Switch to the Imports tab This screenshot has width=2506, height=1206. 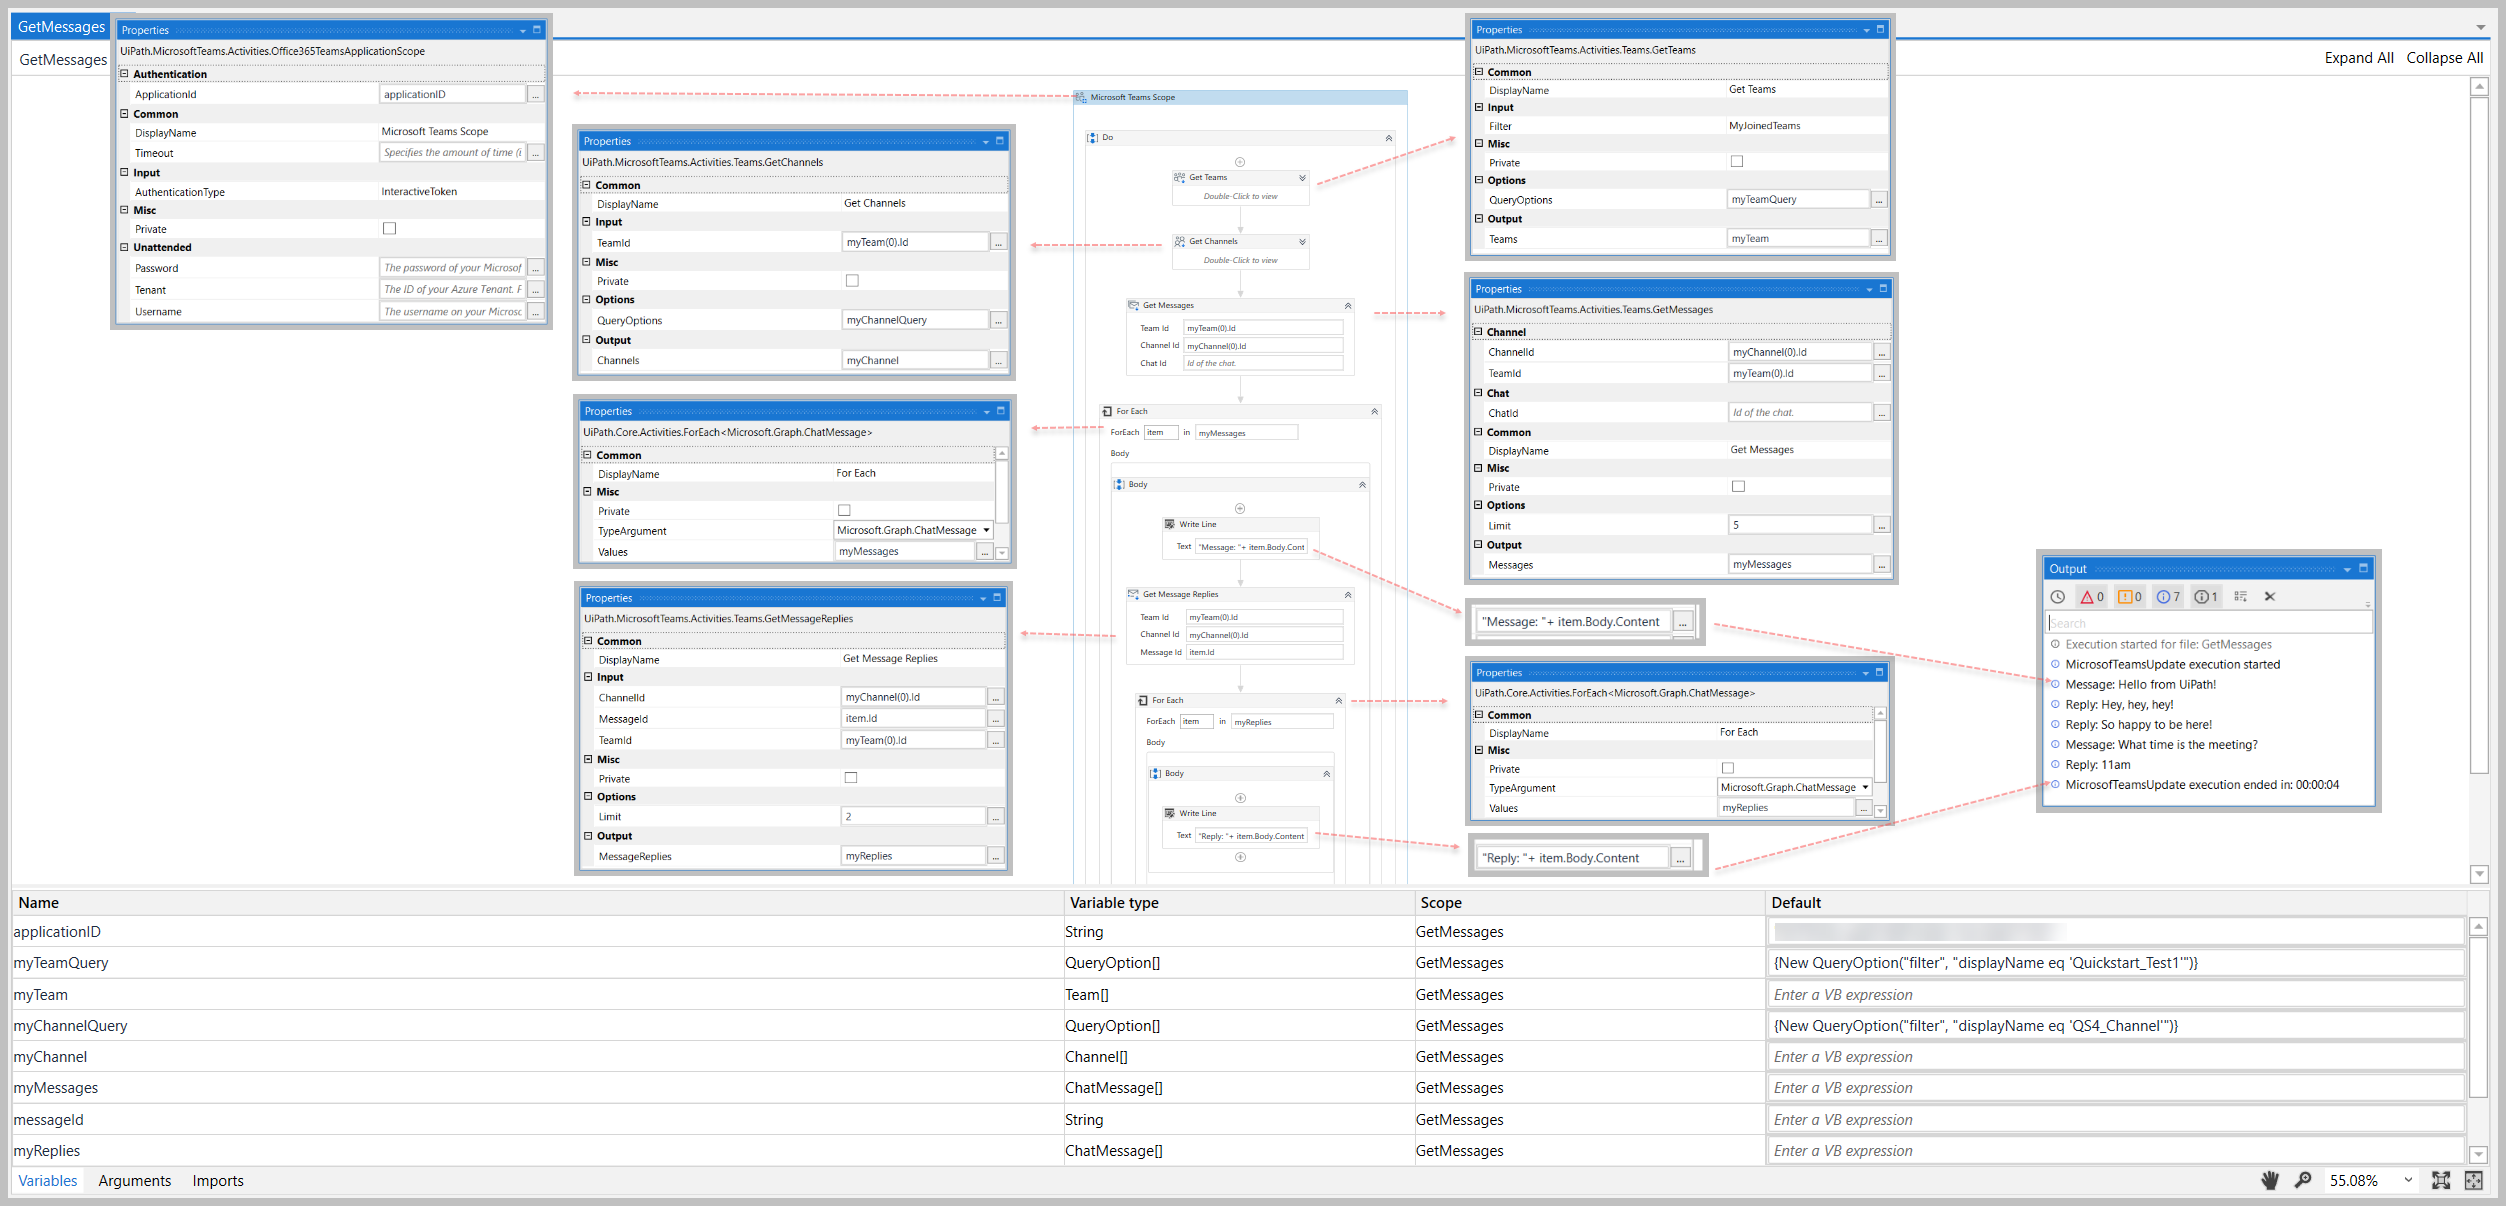[218, 1181]
